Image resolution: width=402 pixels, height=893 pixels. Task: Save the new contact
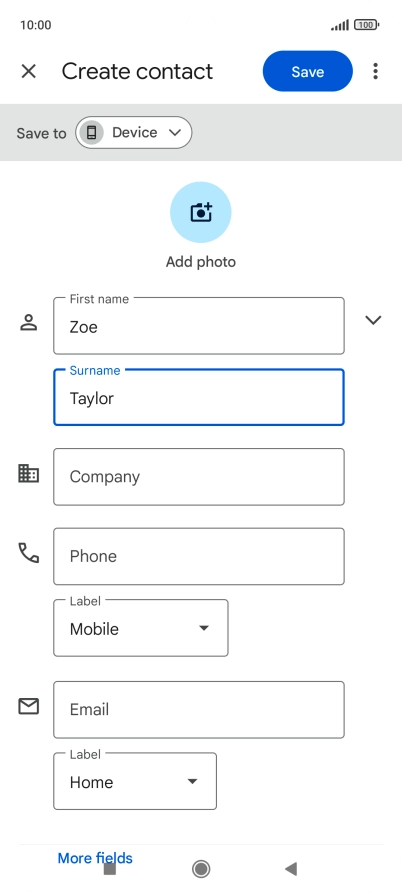pos(307,71)
